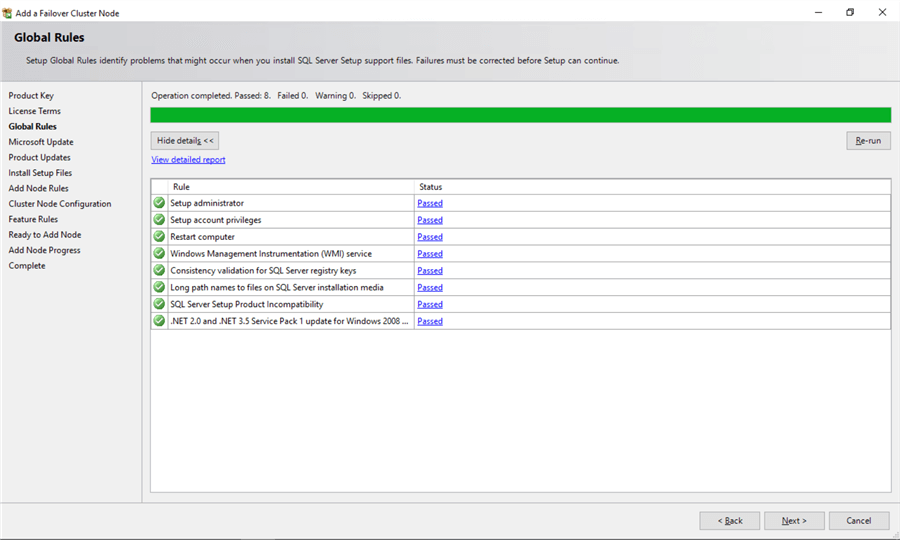Select the Setup administrator rule text
Viewport: 900px width, 540px height.
[x=207, y=203]
